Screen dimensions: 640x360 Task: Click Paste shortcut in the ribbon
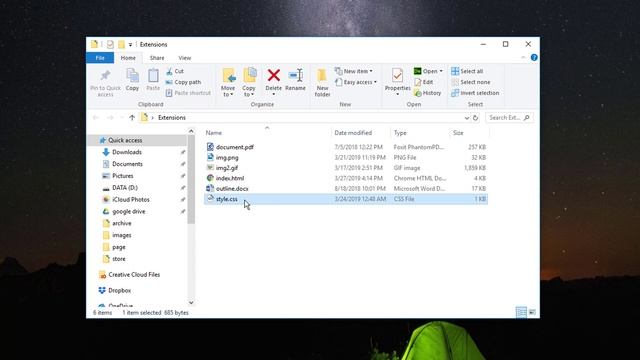click(188, 93)
